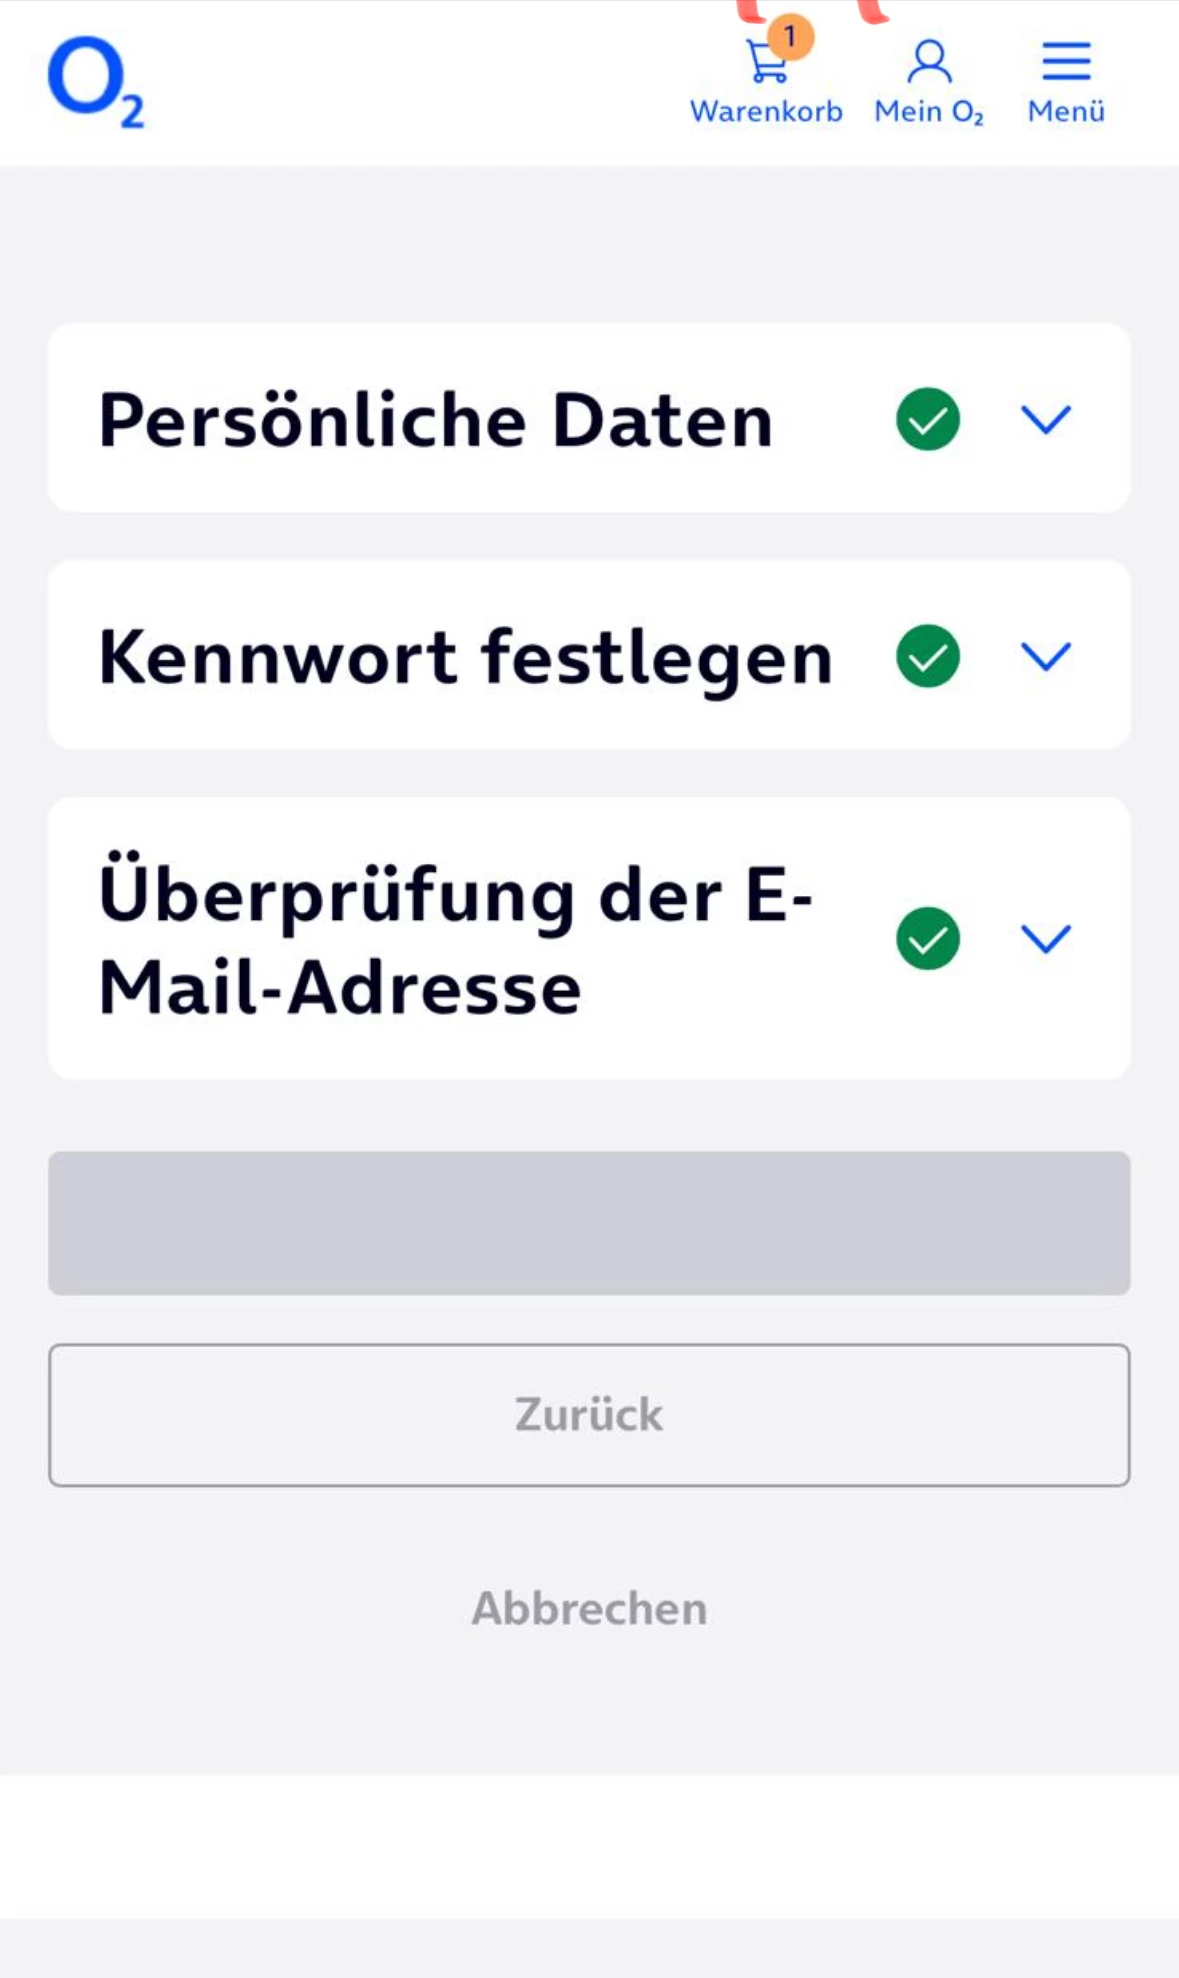Click the Überprüfung der E-Mail-Adresse heading
This screenshot has height=1978, width=1179.
pos(456,940)
